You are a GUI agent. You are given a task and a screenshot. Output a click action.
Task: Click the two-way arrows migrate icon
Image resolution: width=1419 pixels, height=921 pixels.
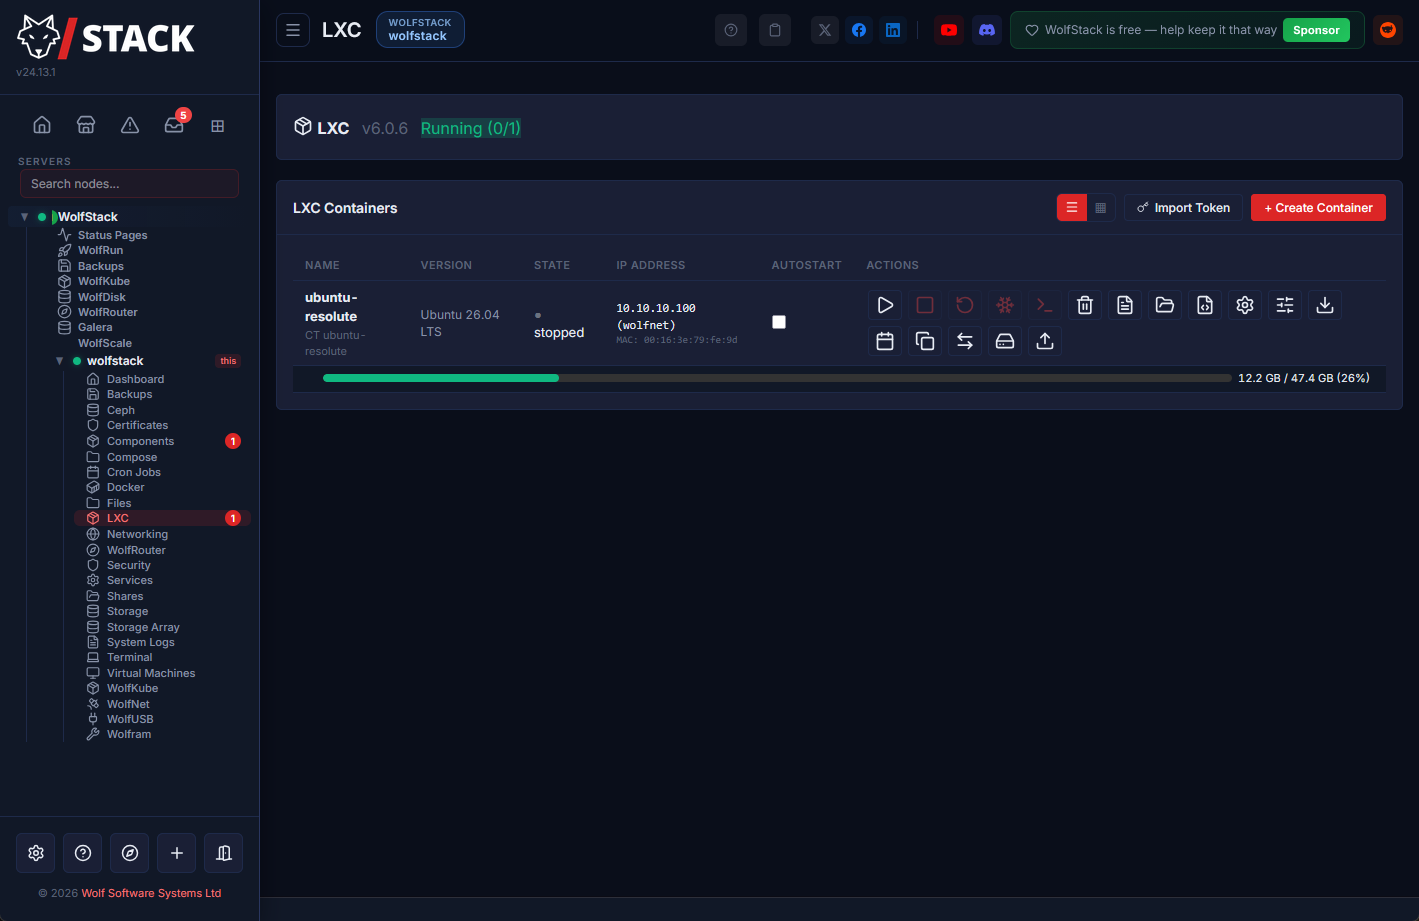tap(965, 341)
